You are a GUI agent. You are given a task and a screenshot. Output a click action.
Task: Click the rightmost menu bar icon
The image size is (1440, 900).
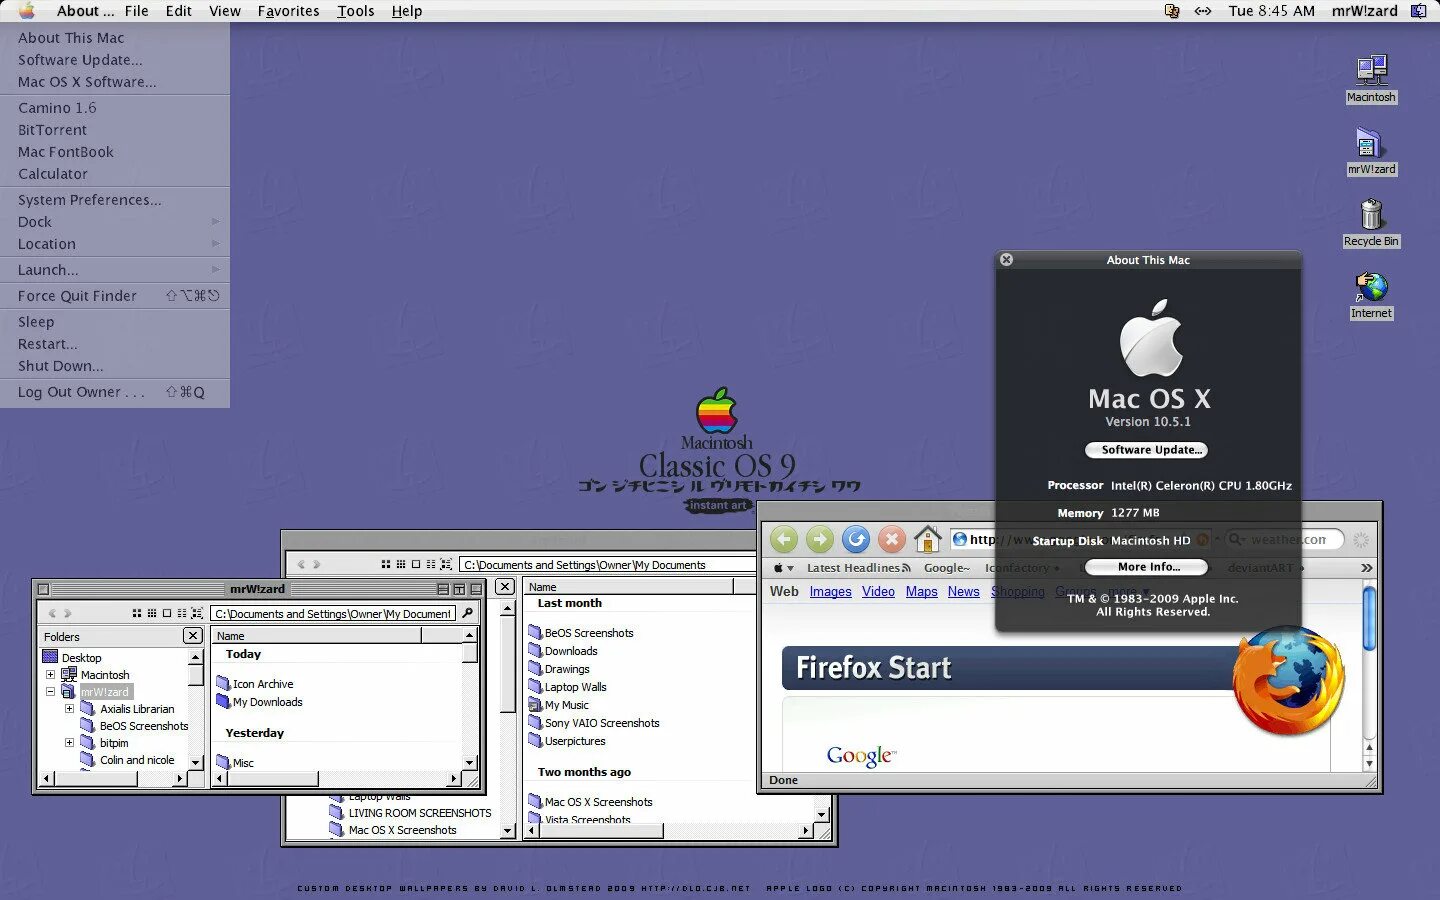pos(1419,11)
